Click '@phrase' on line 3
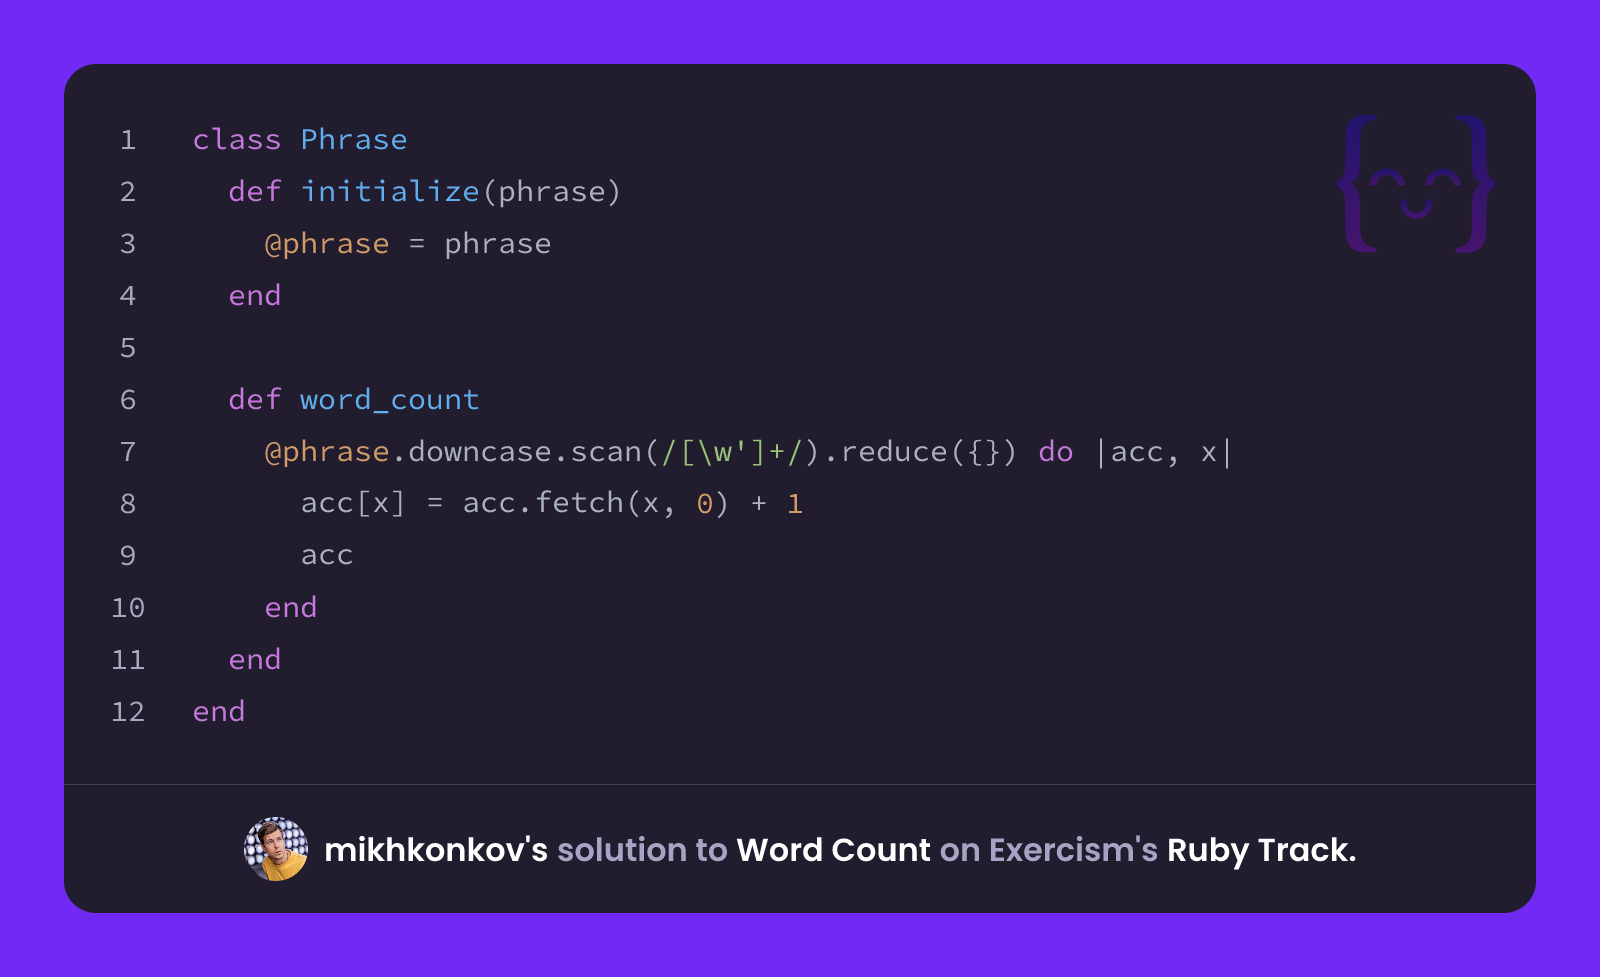The image size is (1600, 977). coord(327,243)
